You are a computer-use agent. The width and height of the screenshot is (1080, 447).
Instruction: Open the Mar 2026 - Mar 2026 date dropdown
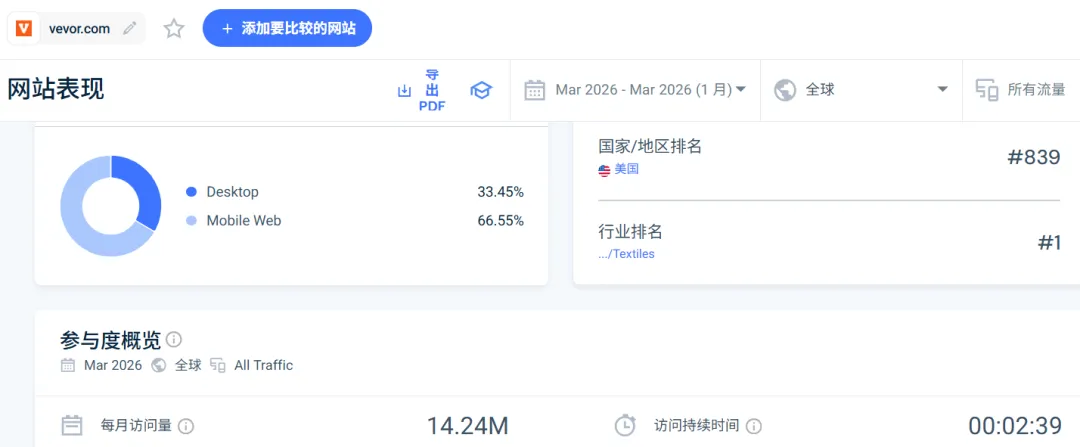click(651, 90)
